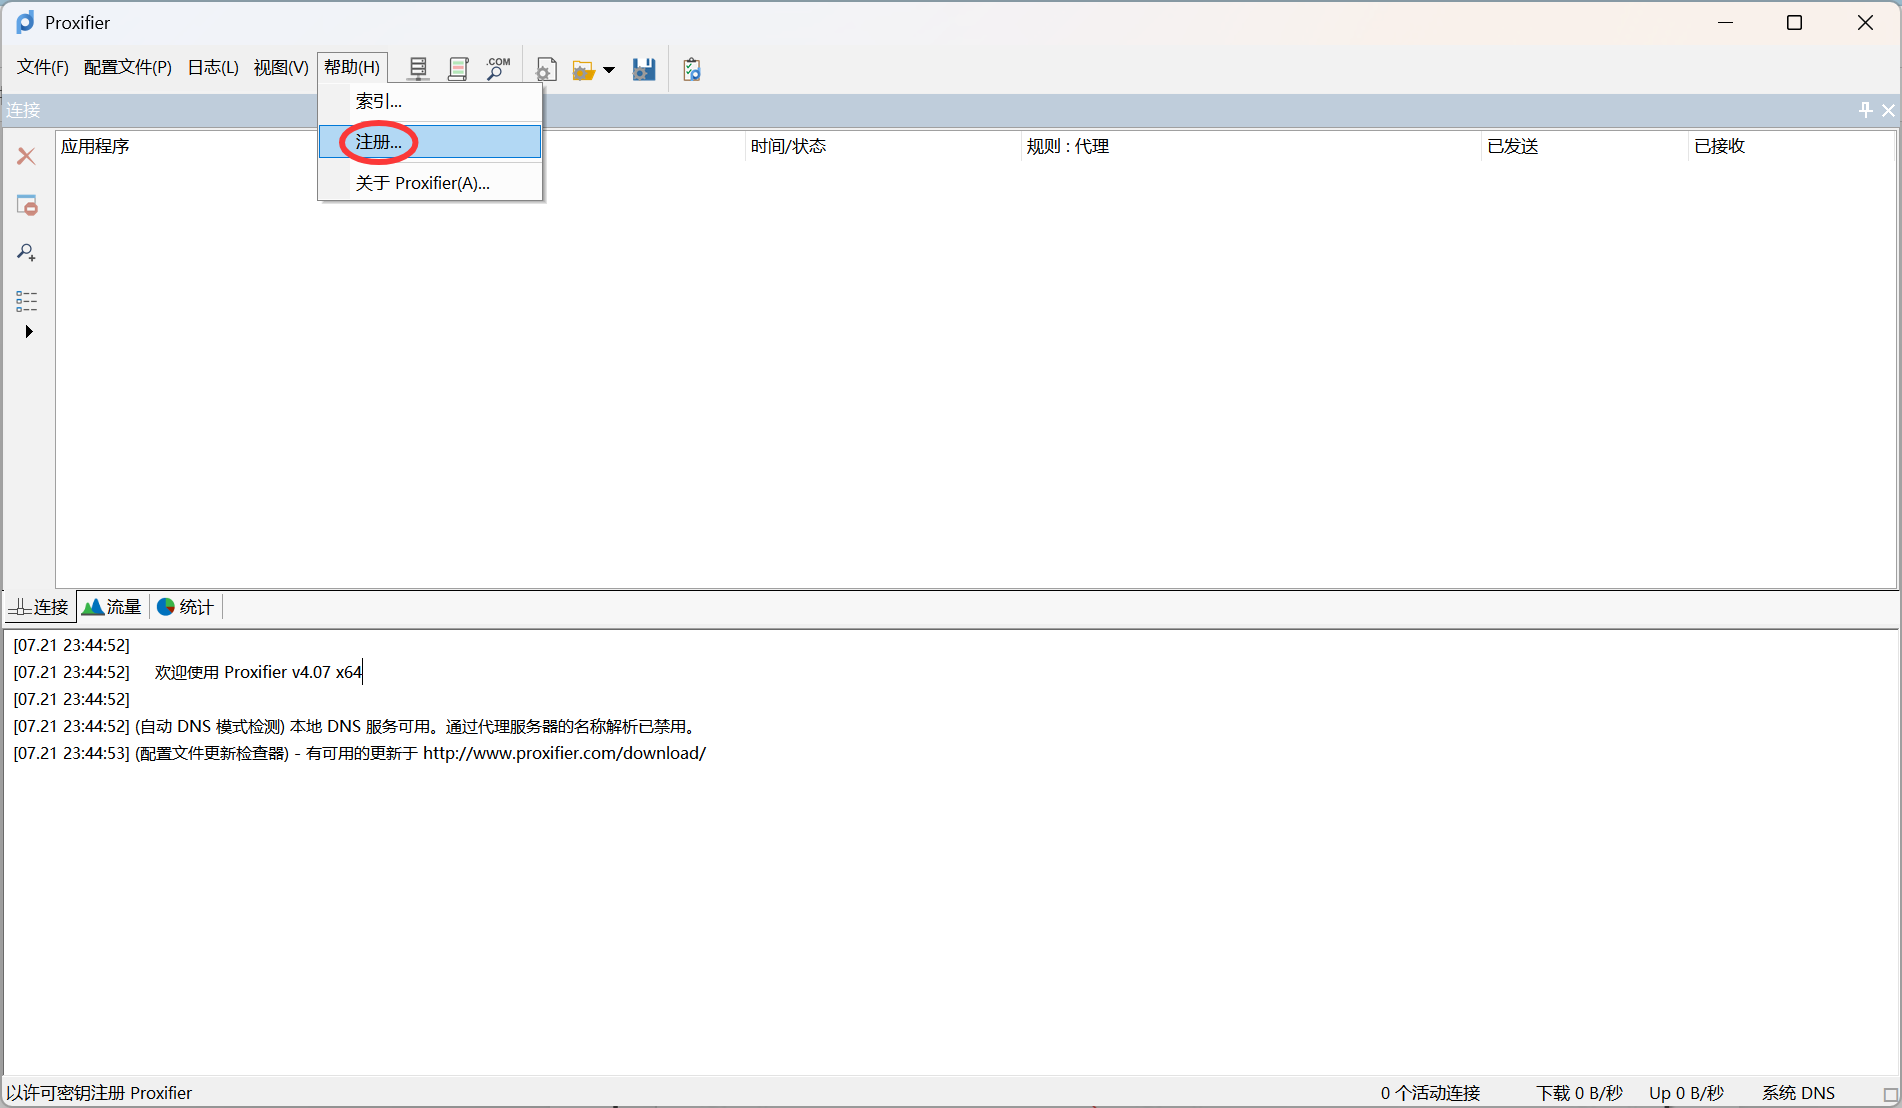
Task: Close the 连接 panel
Action: point(1888,110)
